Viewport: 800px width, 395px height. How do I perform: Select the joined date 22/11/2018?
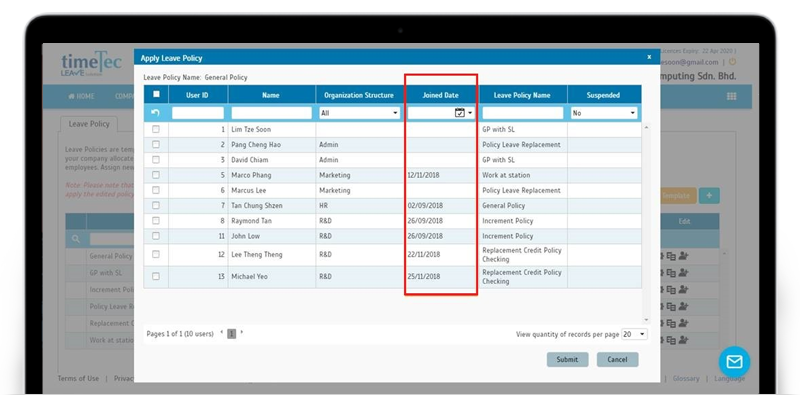[x=423, y=254]
